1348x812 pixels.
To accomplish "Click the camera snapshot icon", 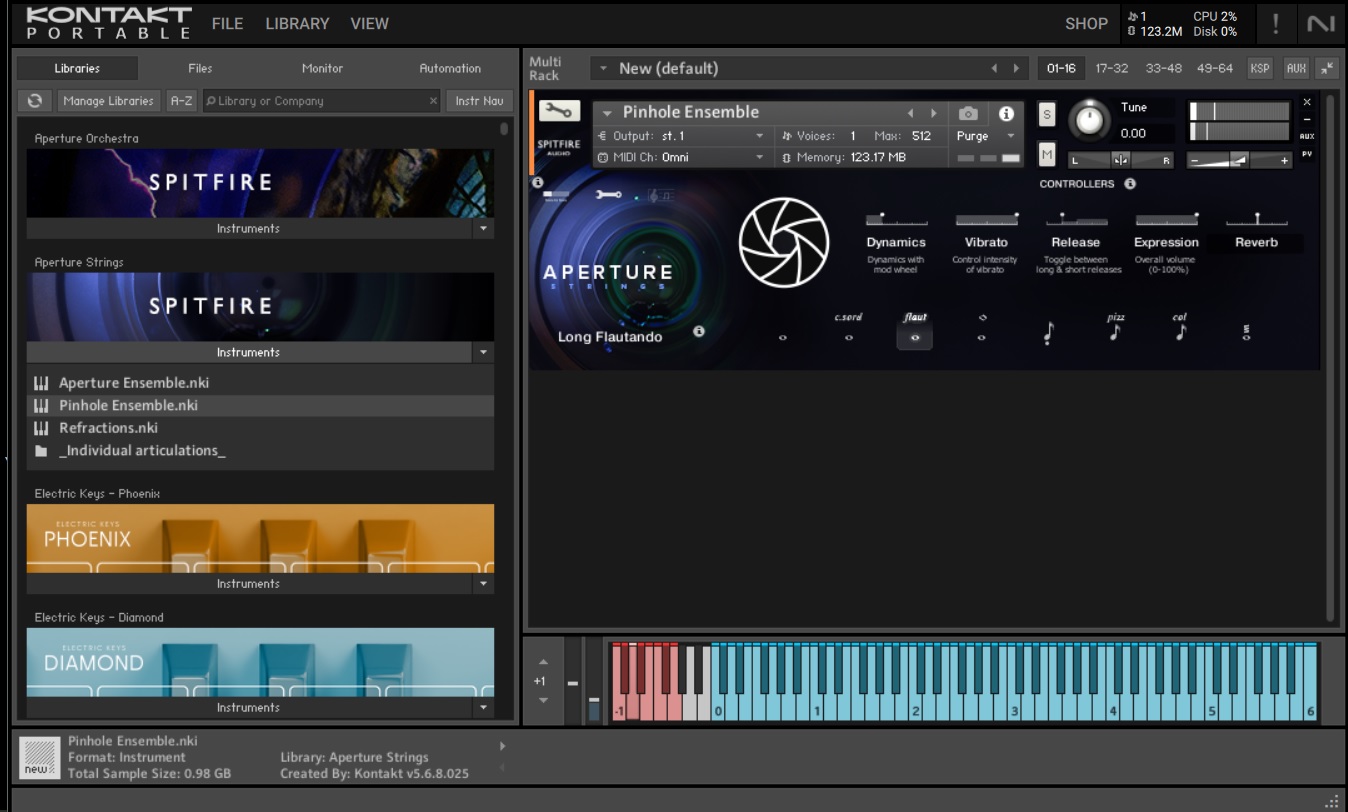I will [x=967, y=114].
